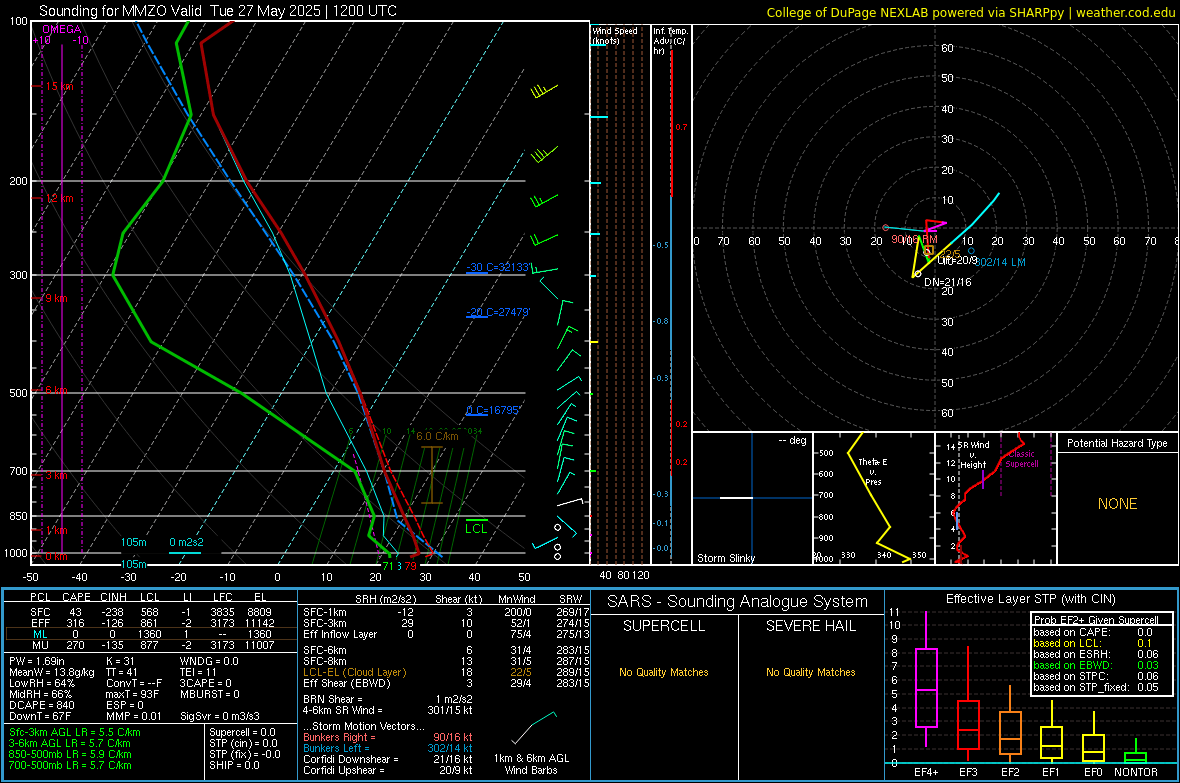
Task: Click the '15 km' height marker
Action: pos(59,87)
